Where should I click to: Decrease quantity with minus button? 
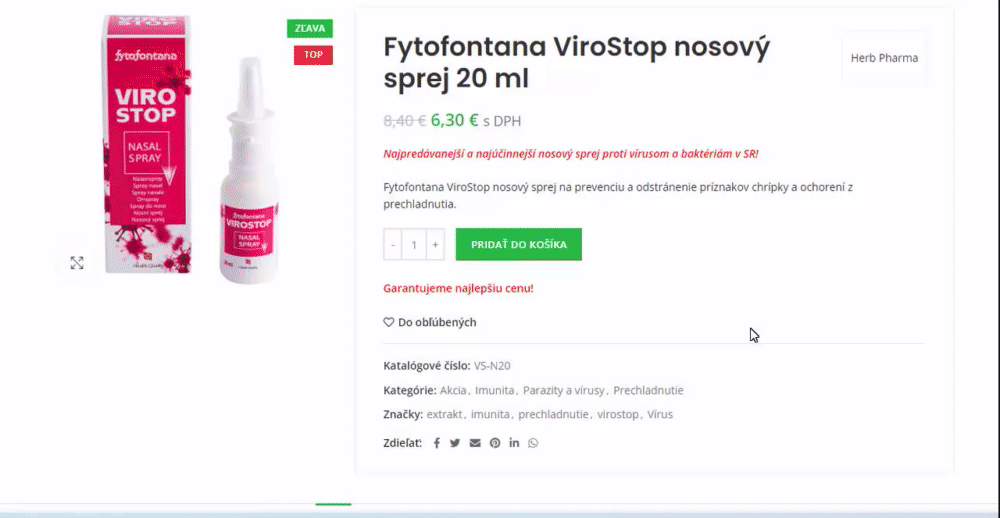(393, 244)
